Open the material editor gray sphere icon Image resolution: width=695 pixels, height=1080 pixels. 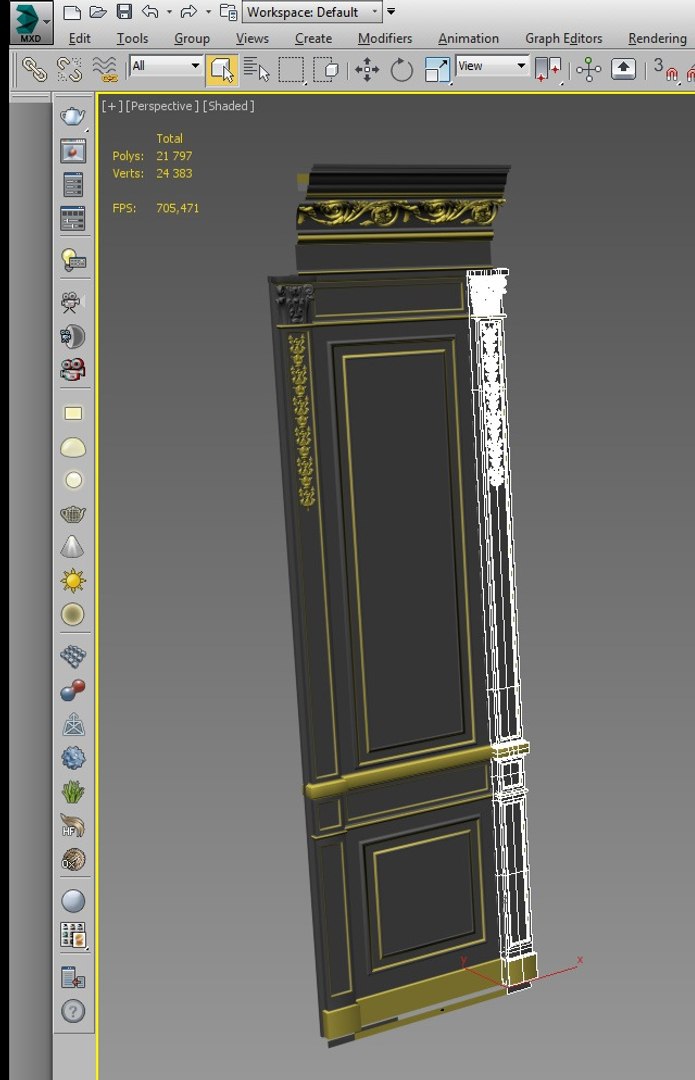(x=73, y=901)
